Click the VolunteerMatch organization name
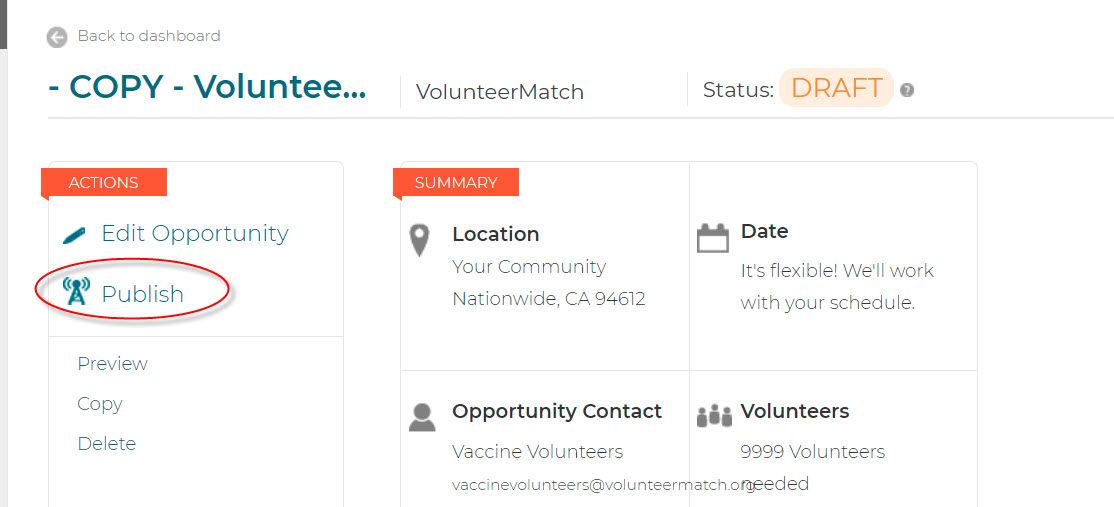Image resolution: width=1114 pixels, height=507 pixels. [499, 92]
